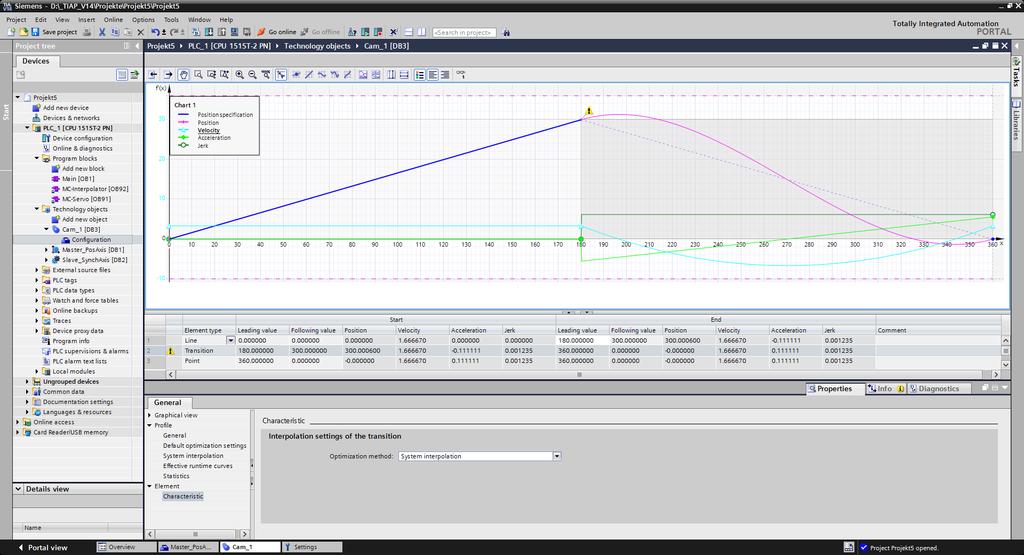
Task: Click the export cam right-arrow icon
Action: pyautogui.click(x=168, y=74)
